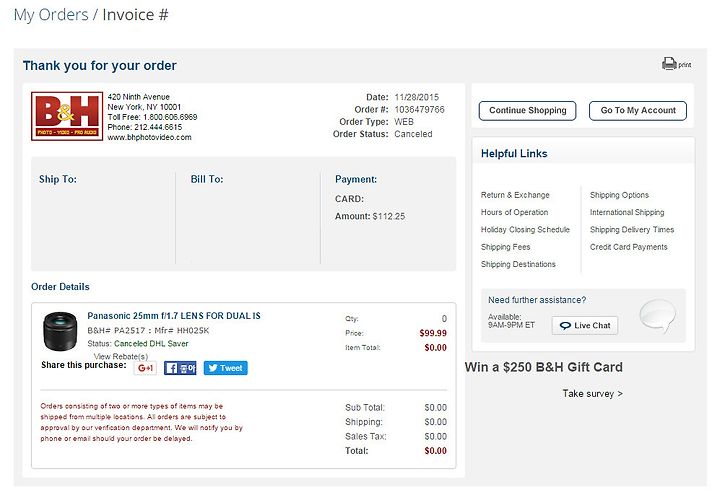Click the print icon
This screenshot has width=720, height=495.
click(669, 64)
